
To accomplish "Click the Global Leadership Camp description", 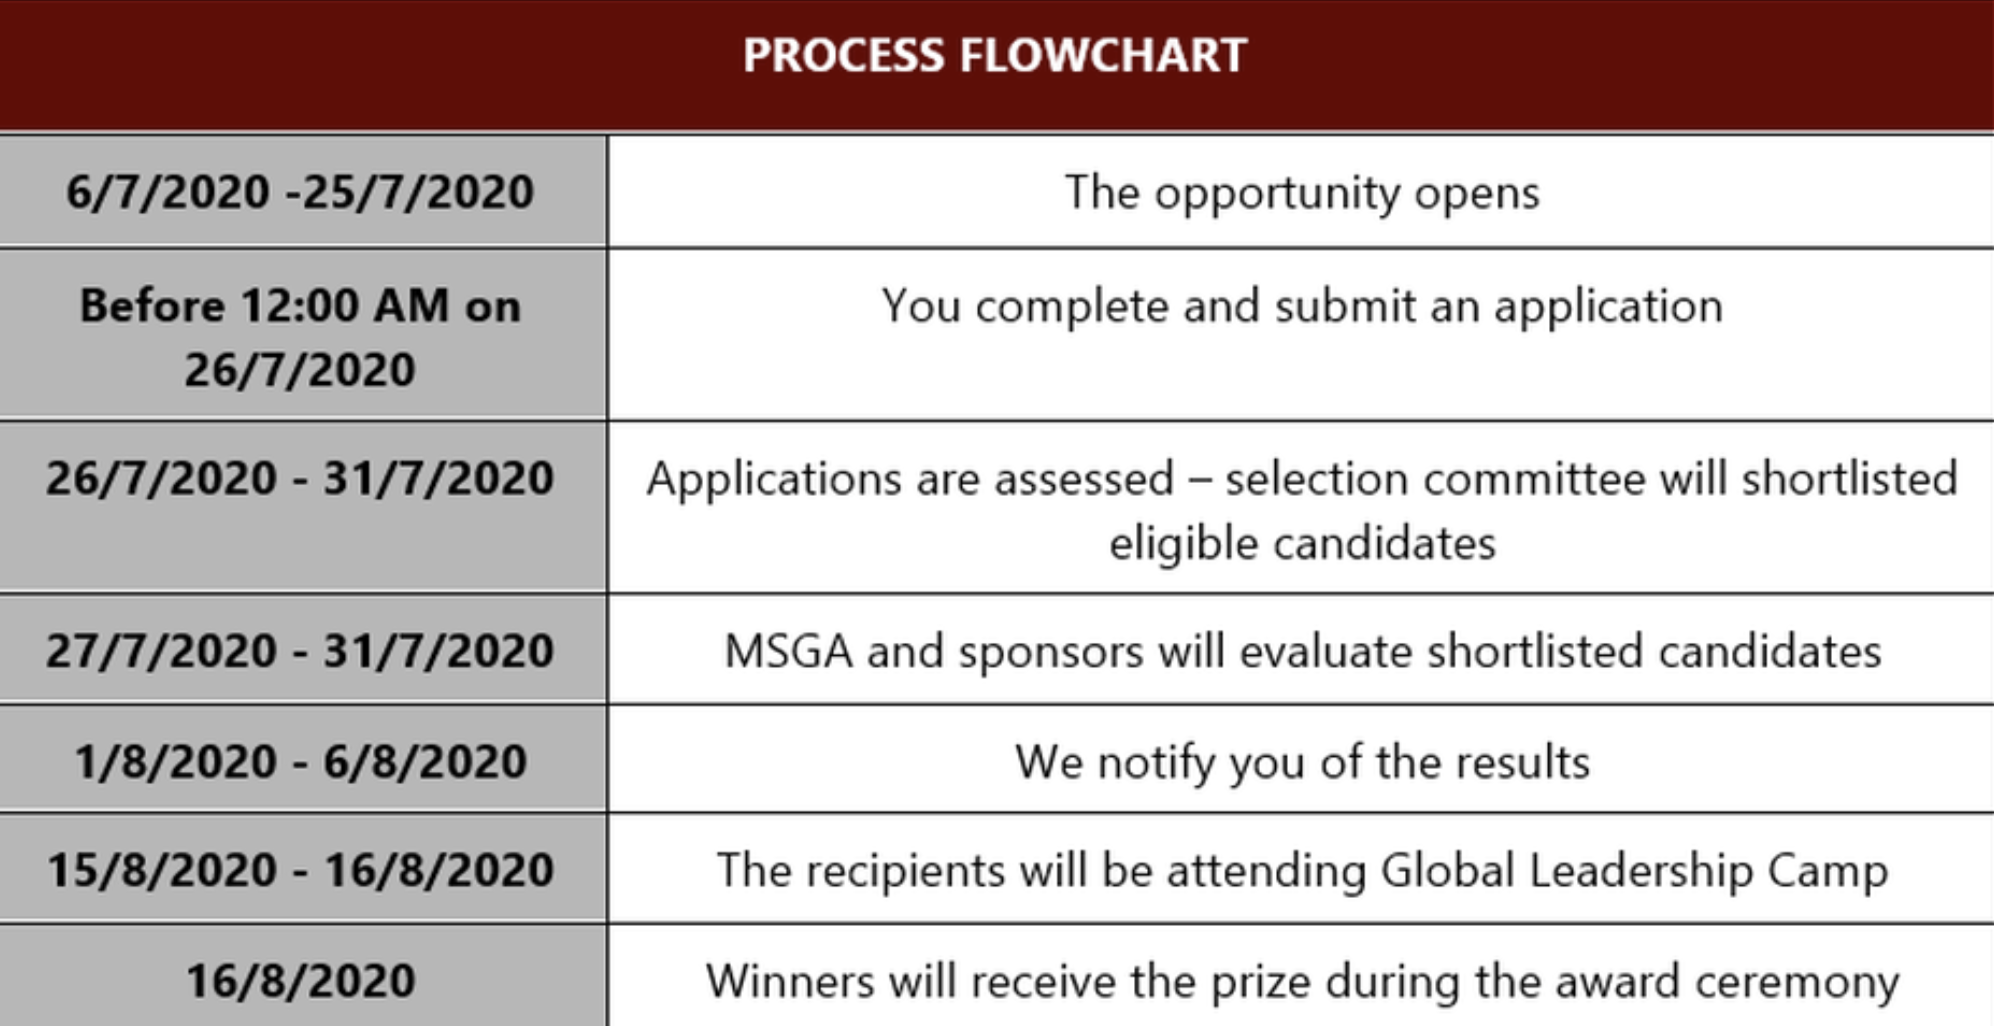I will (1302, 870).
